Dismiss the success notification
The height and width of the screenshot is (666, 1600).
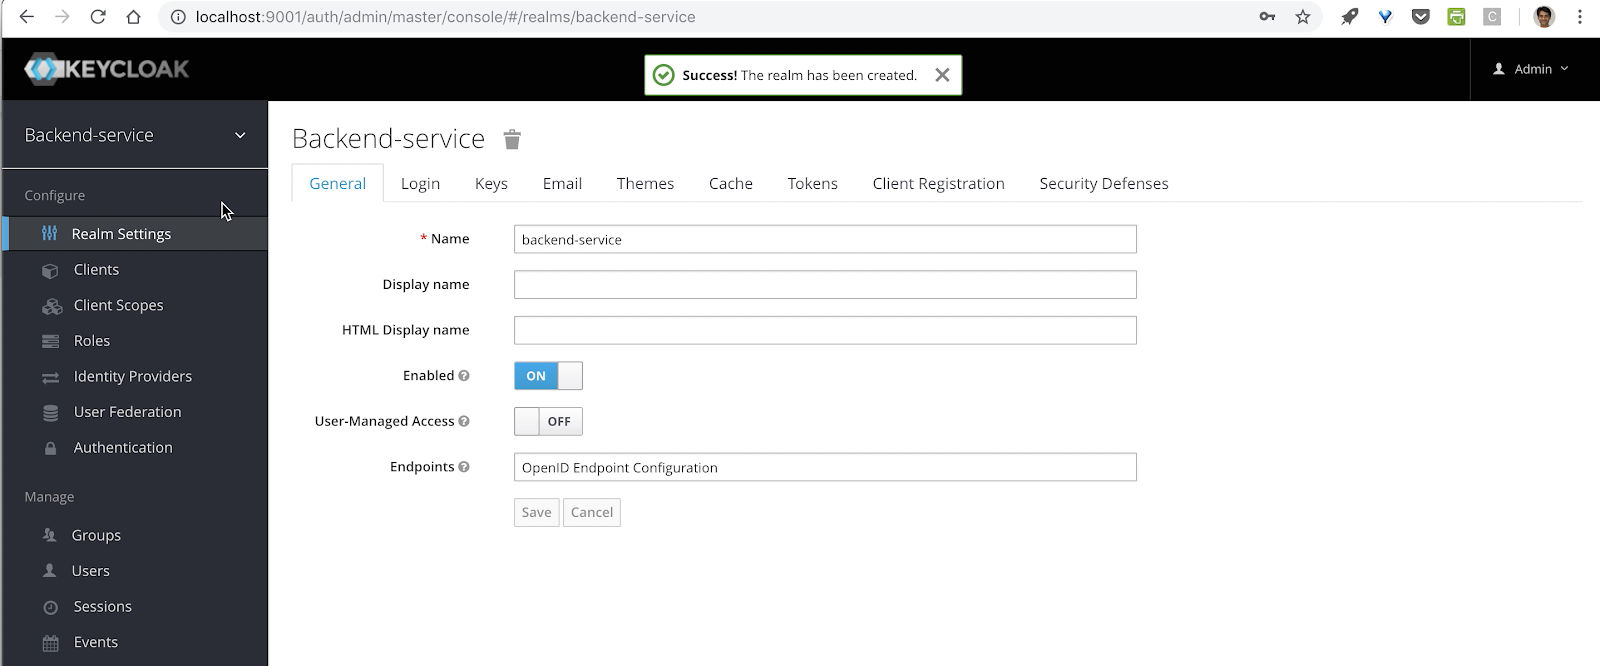(x=942, y=75)
